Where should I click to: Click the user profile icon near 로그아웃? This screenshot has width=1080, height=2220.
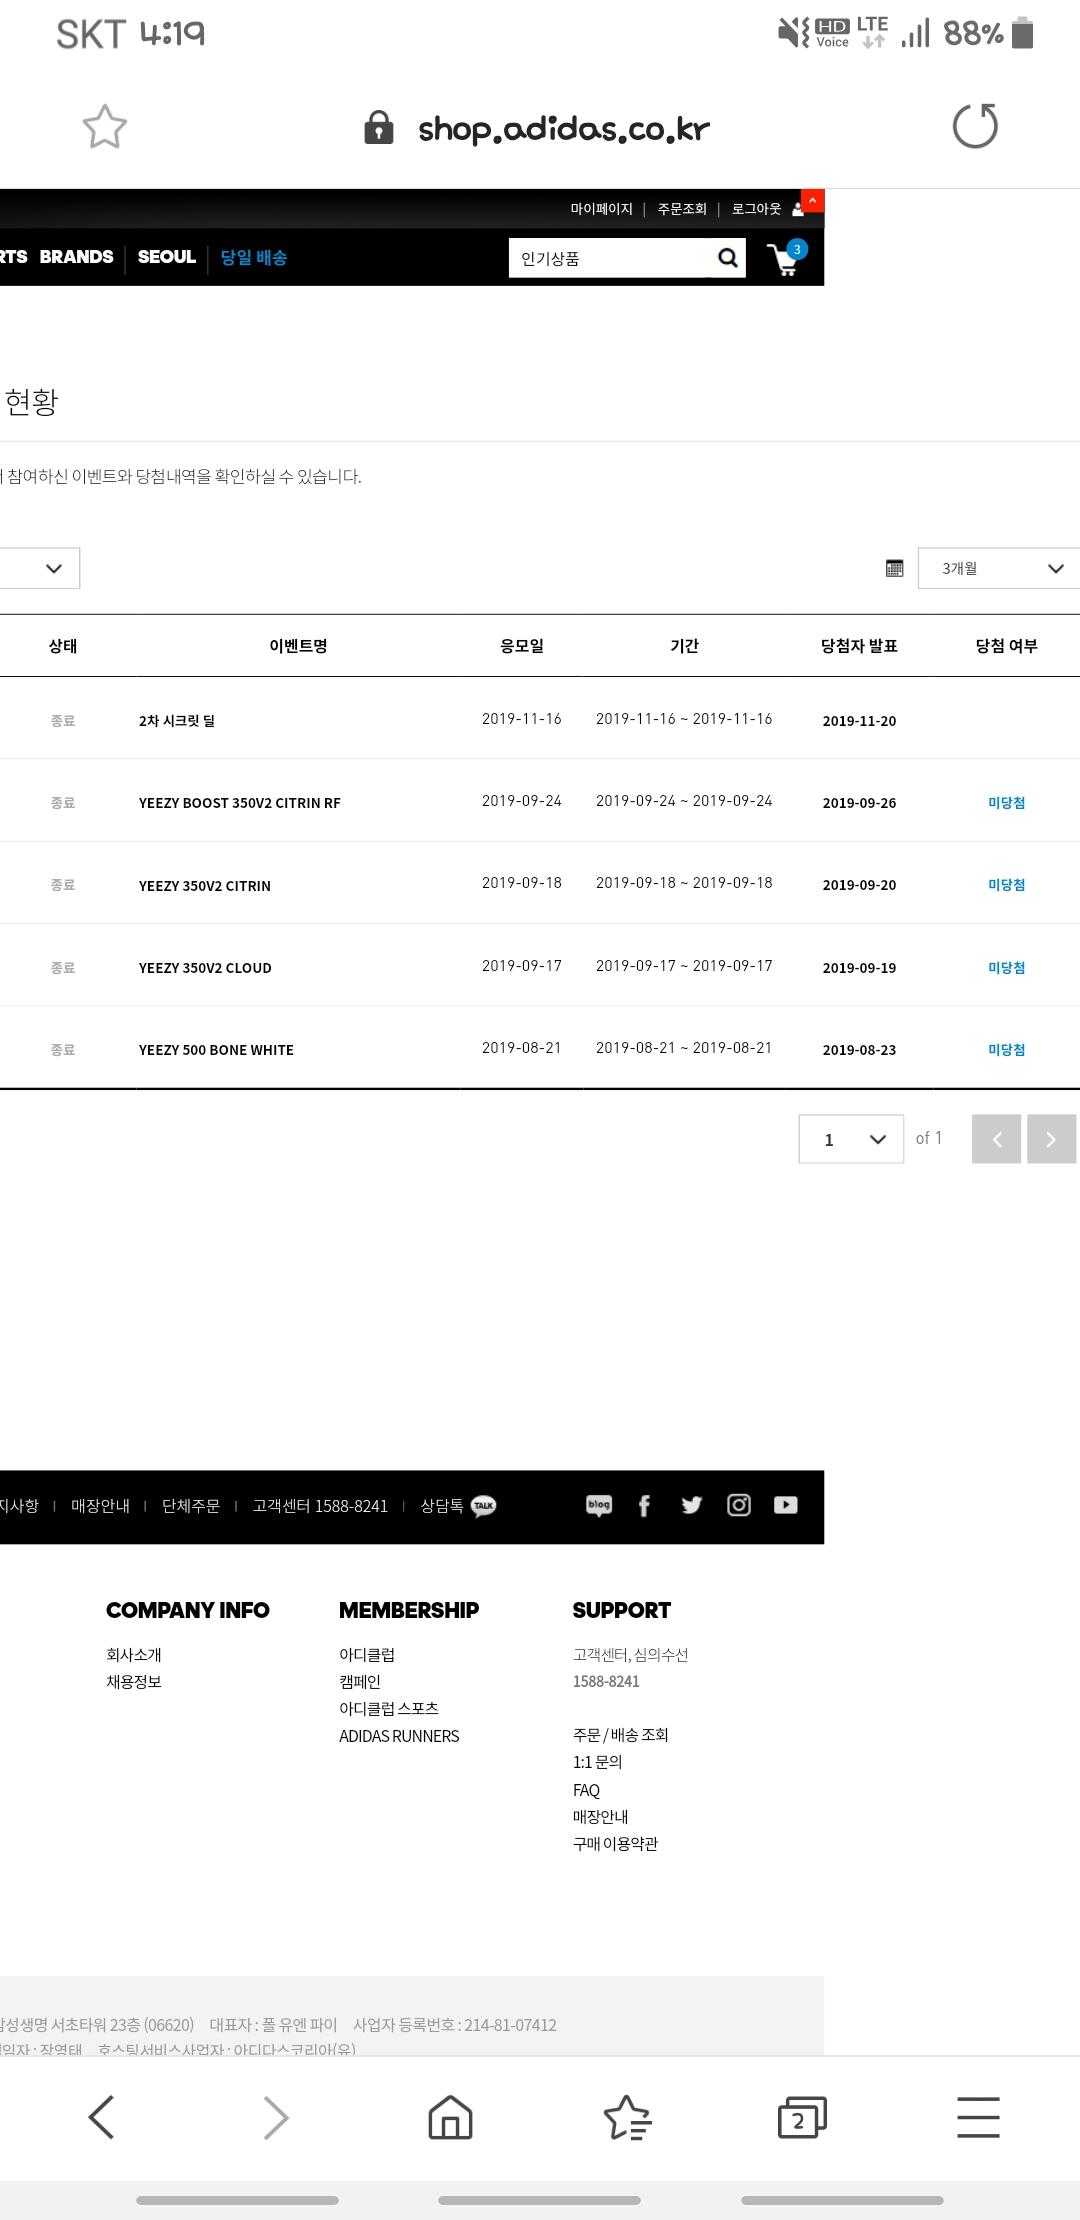point(797,209)
